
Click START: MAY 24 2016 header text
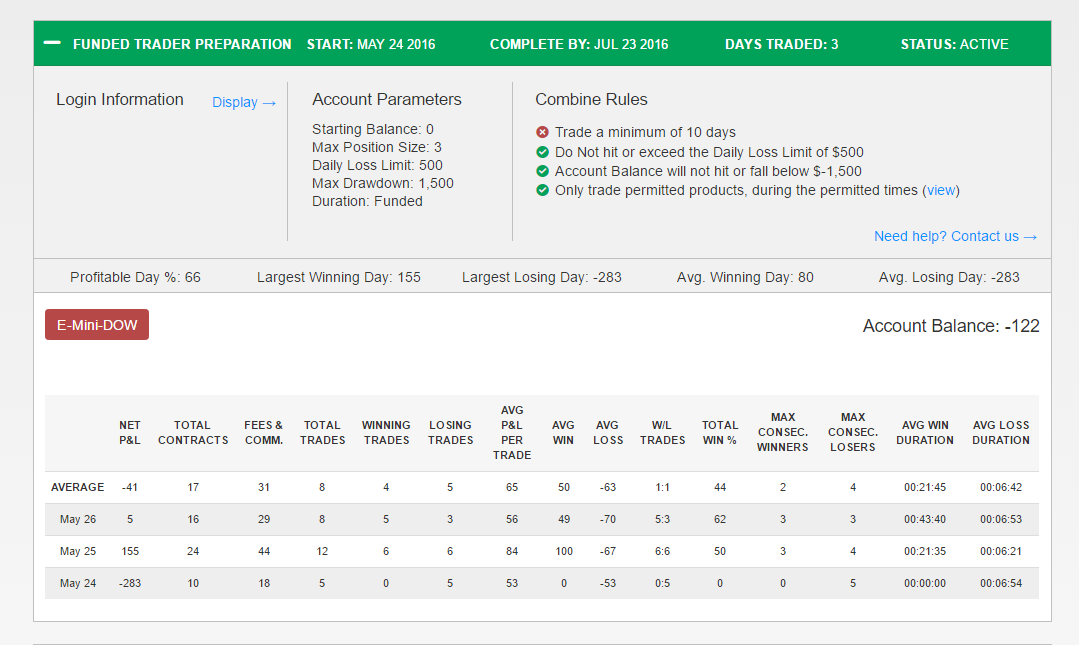[371, 44]
